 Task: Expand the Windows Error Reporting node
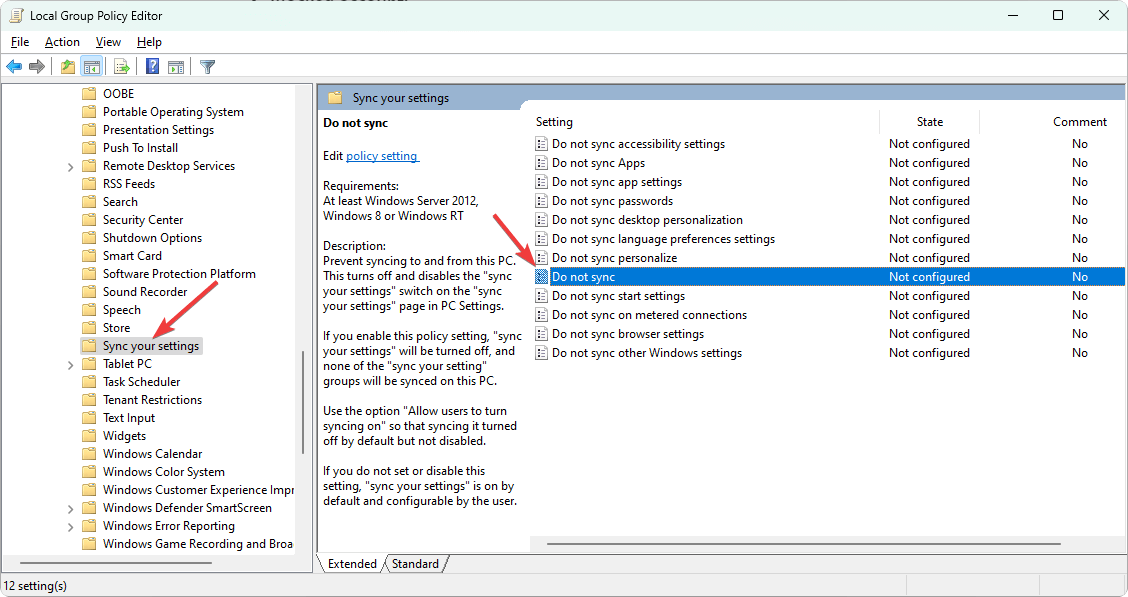[x=70, y=527]
